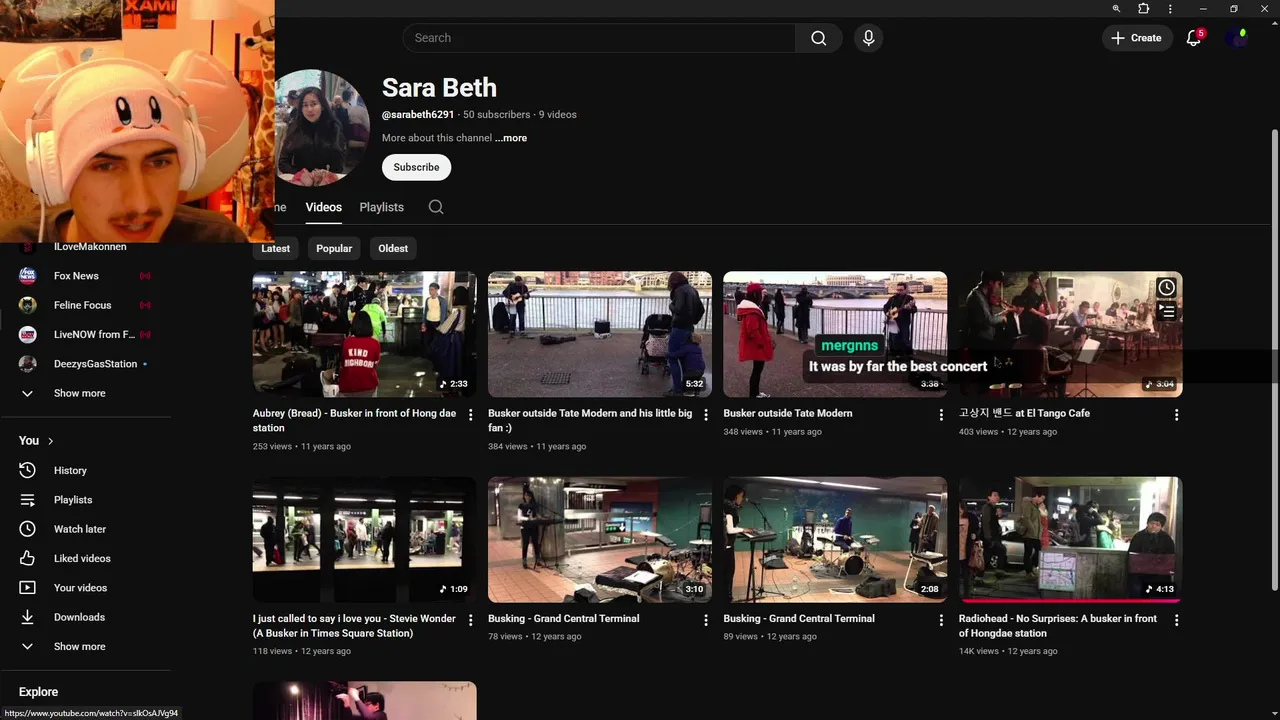Open options for 78-views Grand Central video

(705, 620)
